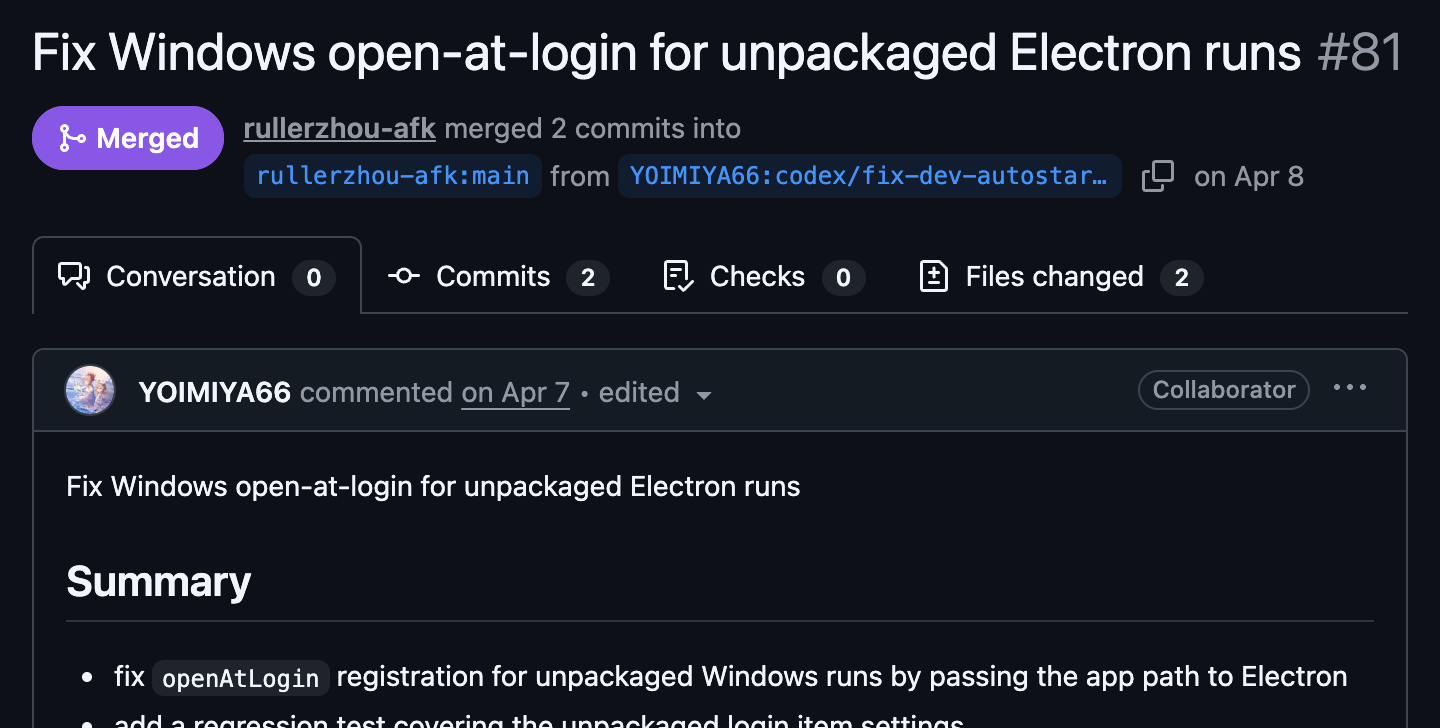Click the purple Merged status badge
The height and width of the screenshot is (728, 1440).
tap(128, 138)
